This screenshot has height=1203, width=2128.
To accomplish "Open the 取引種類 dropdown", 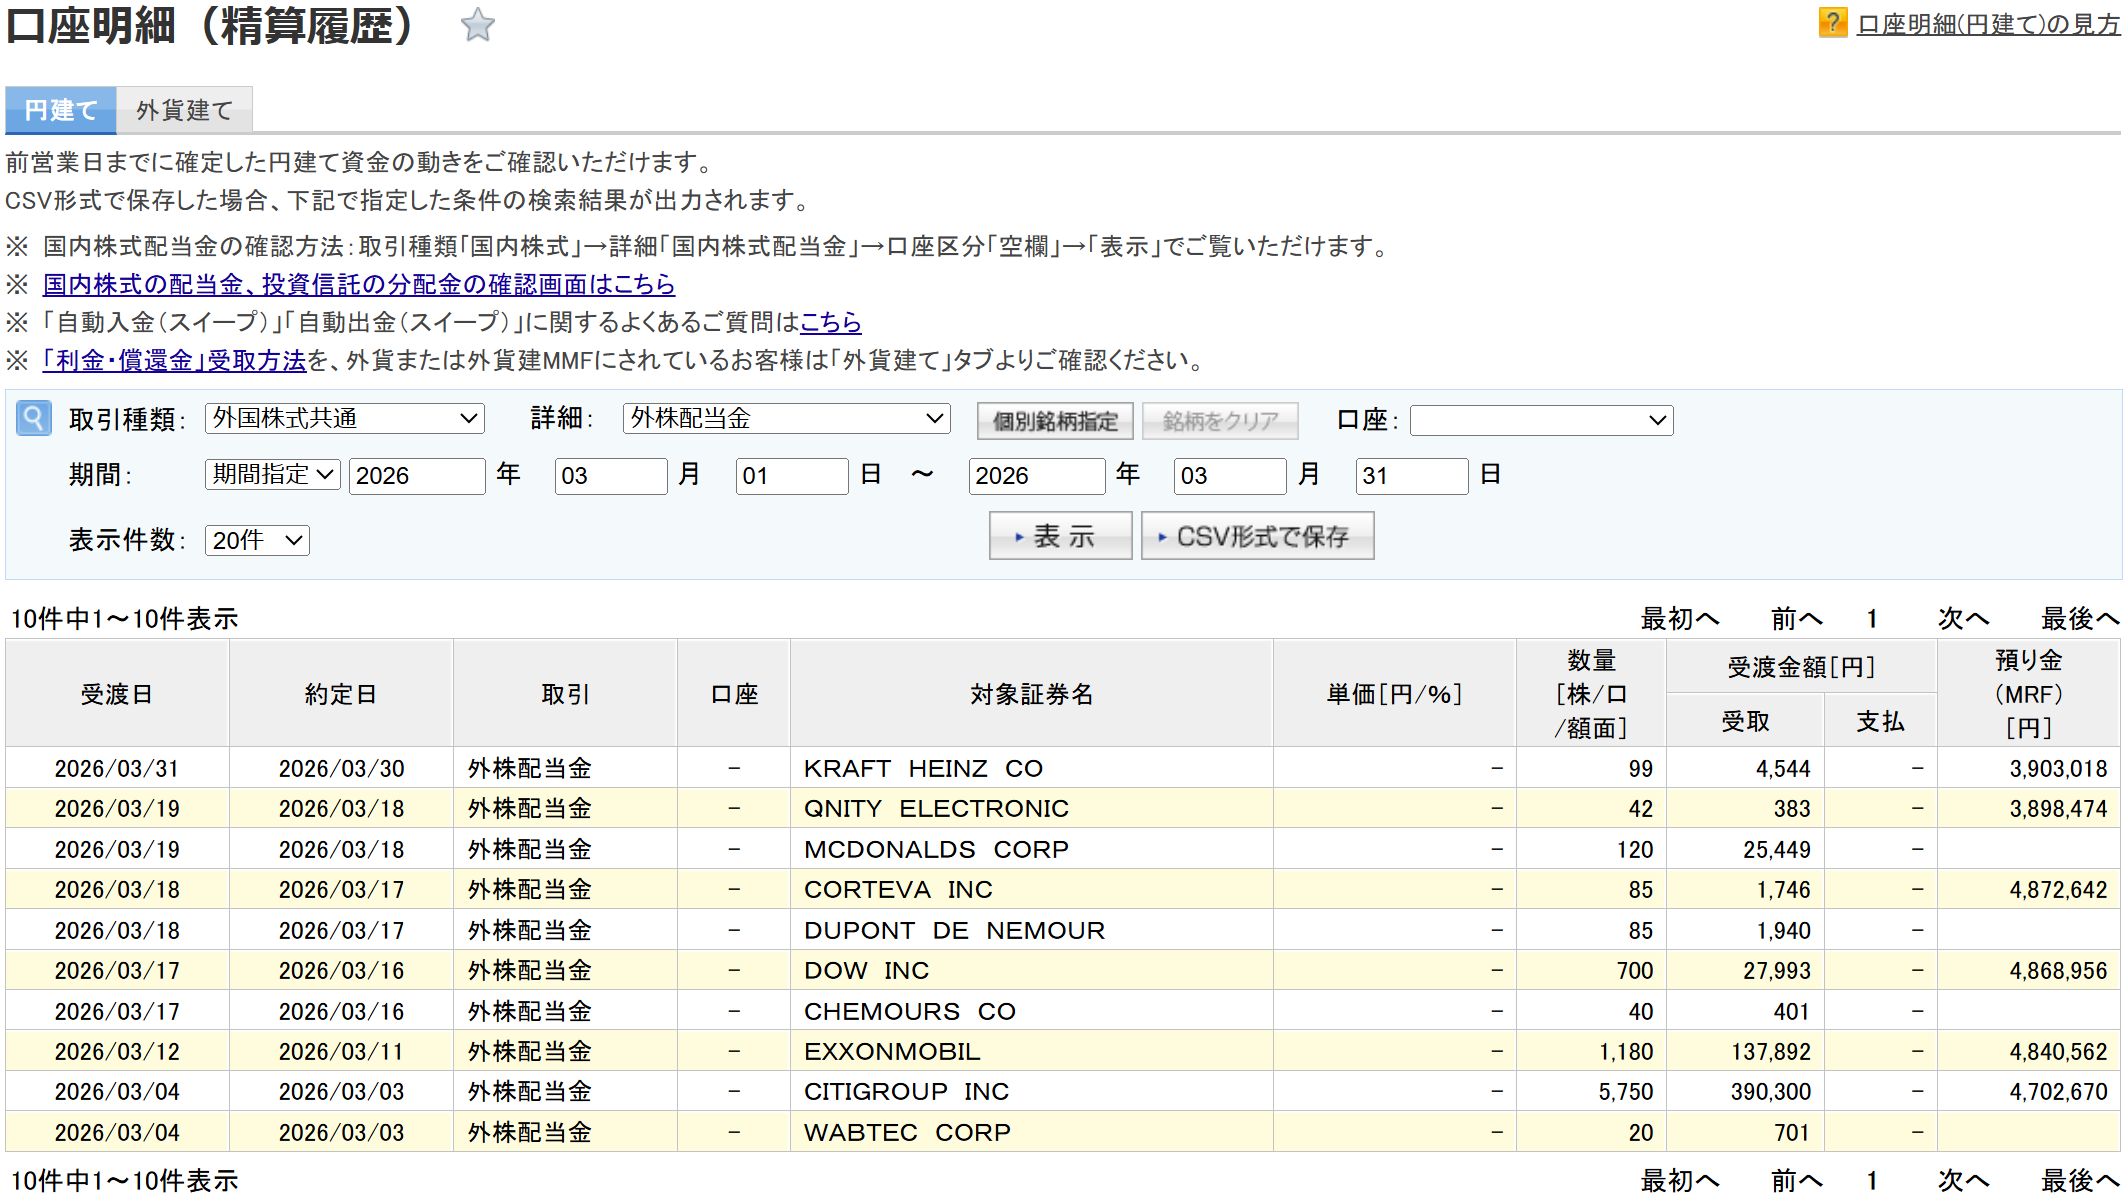I will [x=344, y=418].
